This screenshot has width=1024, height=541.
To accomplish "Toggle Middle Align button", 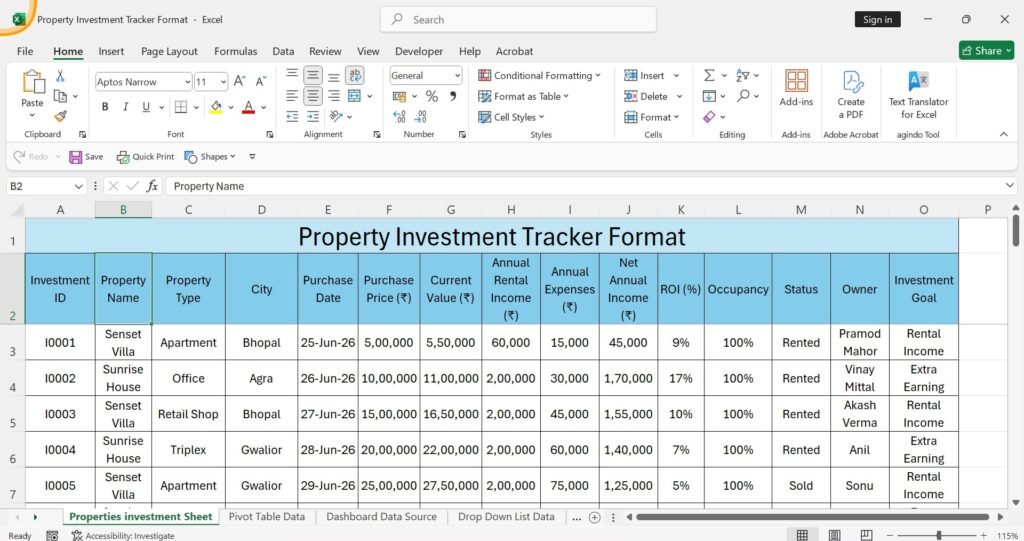I will 313,75.
